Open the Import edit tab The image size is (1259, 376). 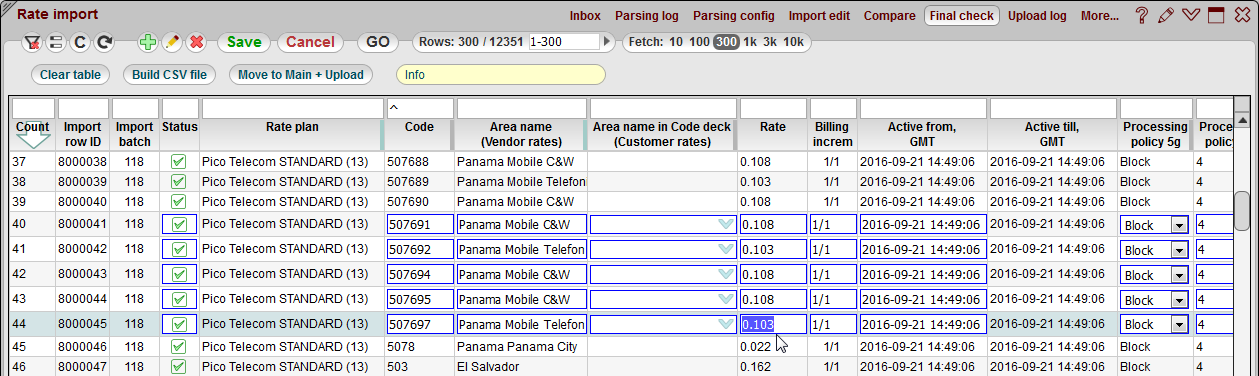(x=819, y=16)
